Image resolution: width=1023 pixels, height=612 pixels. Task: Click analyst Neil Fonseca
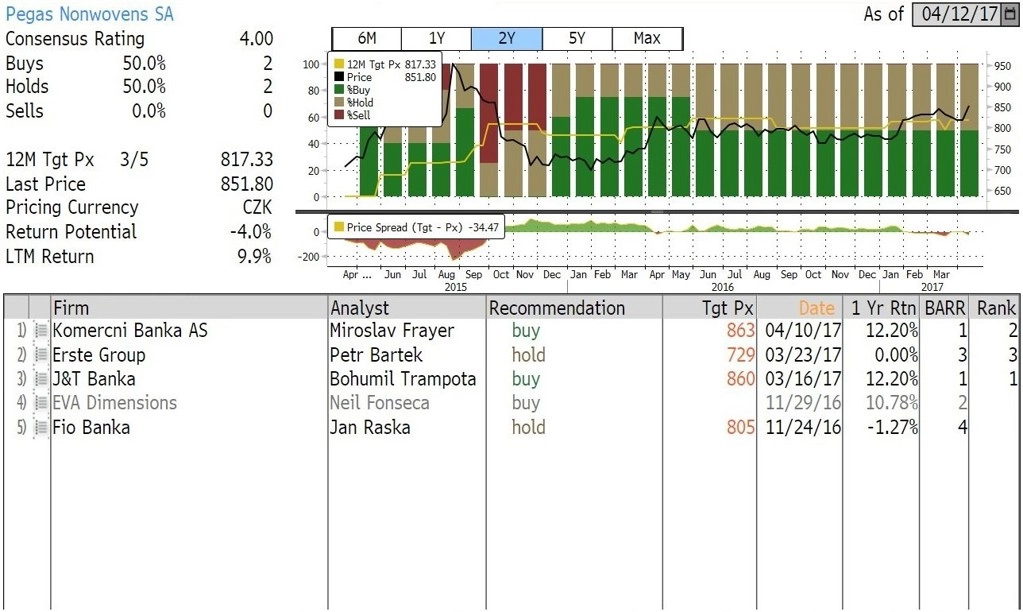tap(380, 403)
